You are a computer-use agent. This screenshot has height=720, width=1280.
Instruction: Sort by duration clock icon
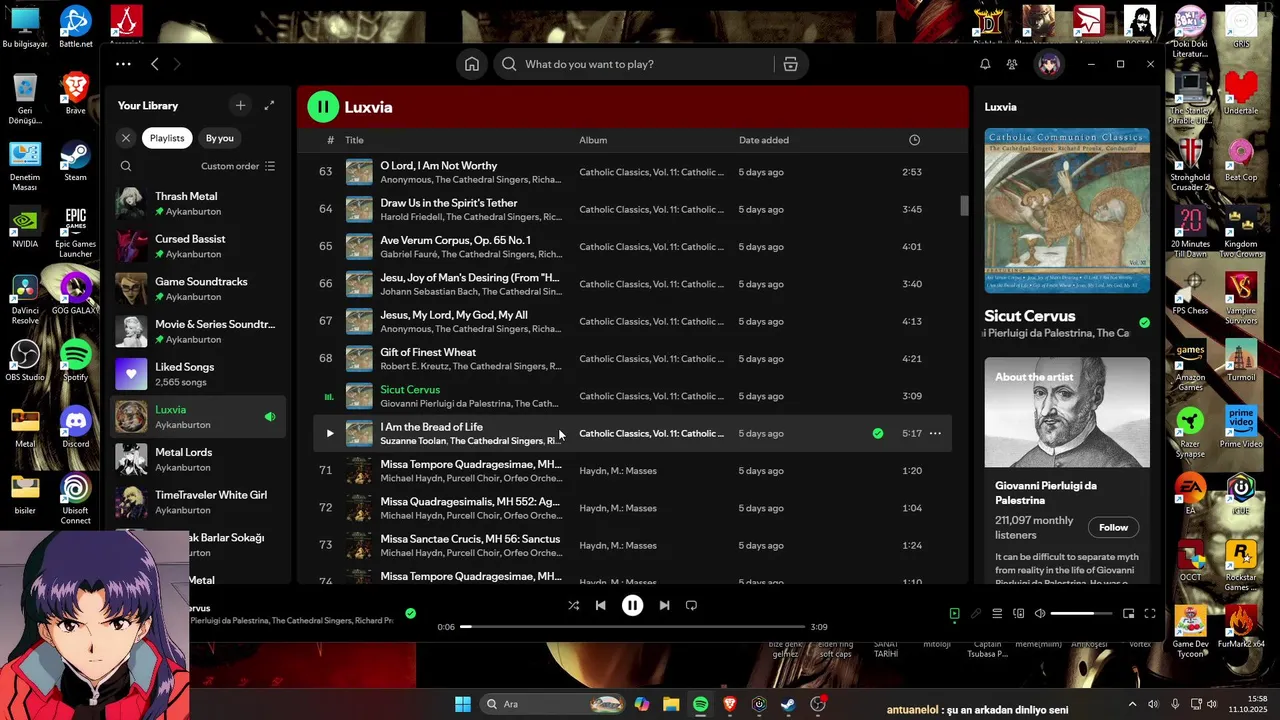point(914,140)
